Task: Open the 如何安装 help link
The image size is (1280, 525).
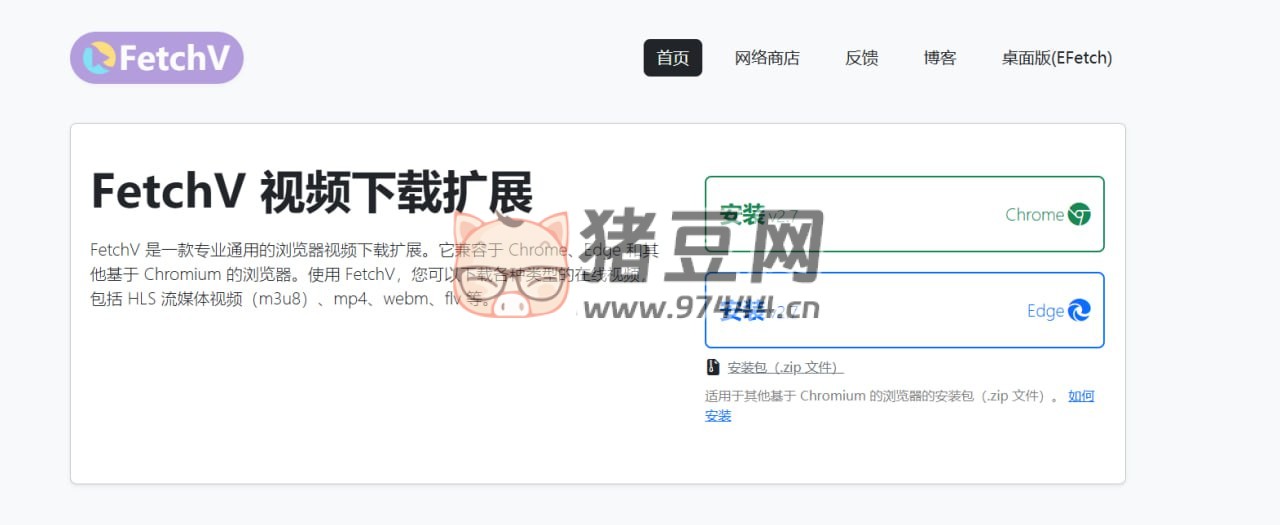Action: point(1081,396)
